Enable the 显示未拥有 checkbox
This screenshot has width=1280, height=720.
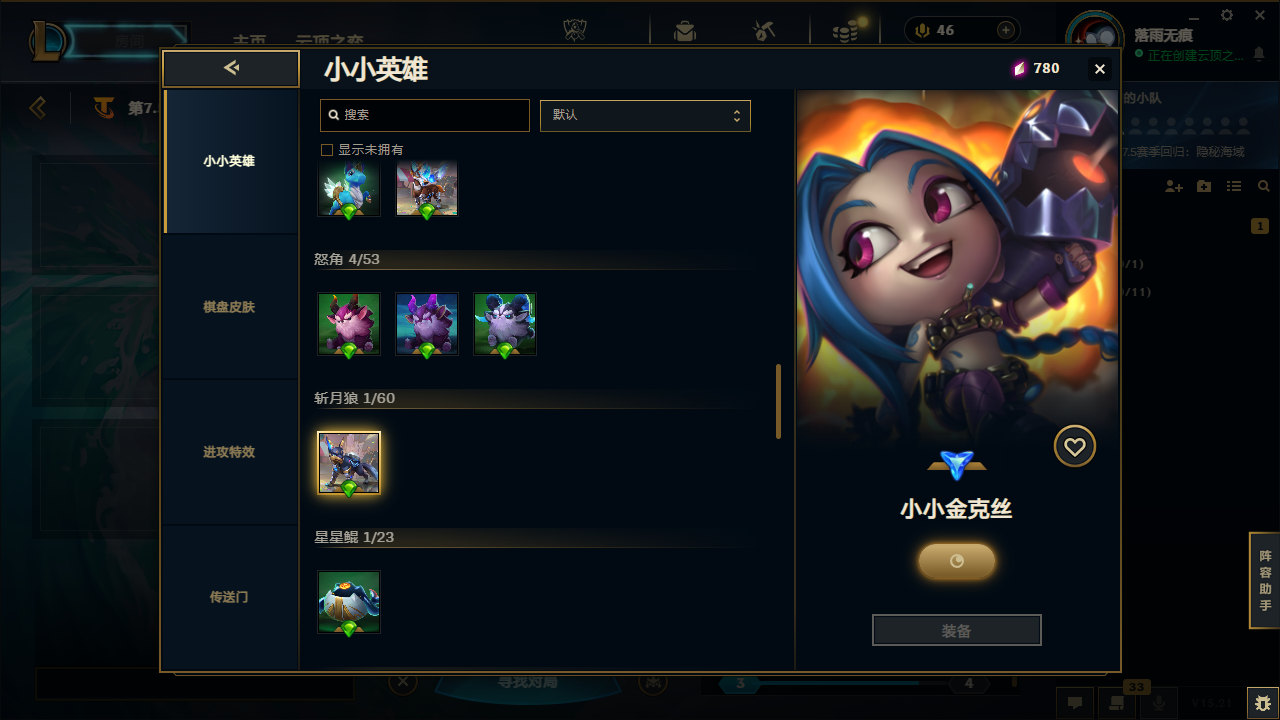326,150
